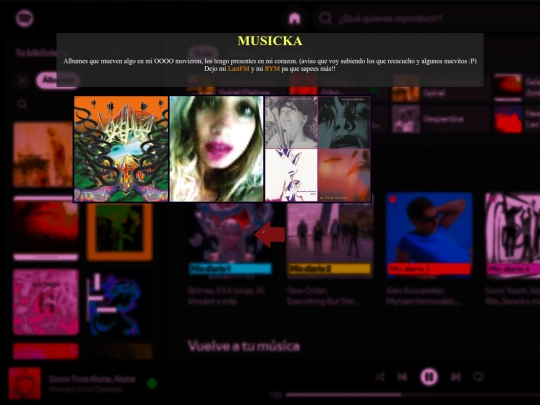Open the LastFM link
Viewport: 540px width, 405px height.
tap(238, 69)
